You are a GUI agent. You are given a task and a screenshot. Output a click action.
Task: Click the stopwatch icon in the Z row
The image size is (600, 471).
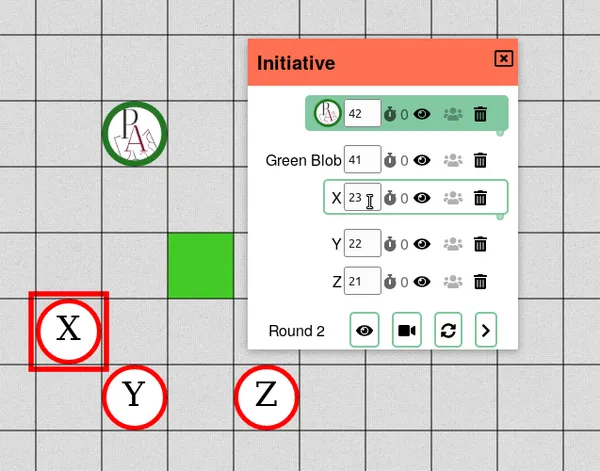390,282
